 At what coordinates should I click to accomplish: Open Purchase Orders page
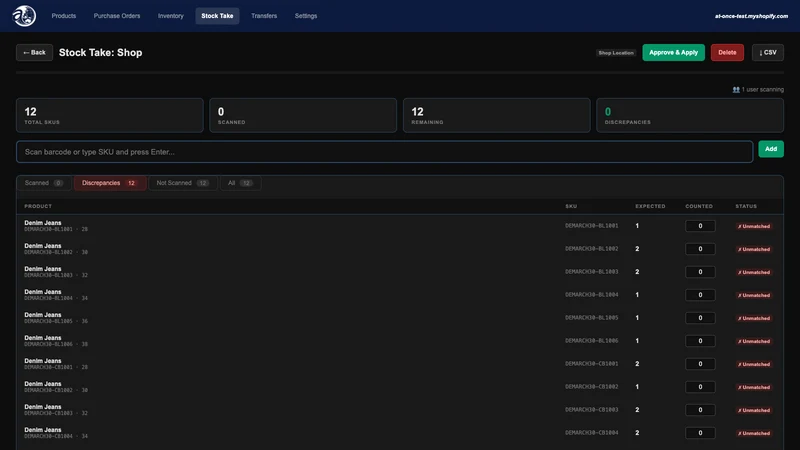tap(117, 16)
